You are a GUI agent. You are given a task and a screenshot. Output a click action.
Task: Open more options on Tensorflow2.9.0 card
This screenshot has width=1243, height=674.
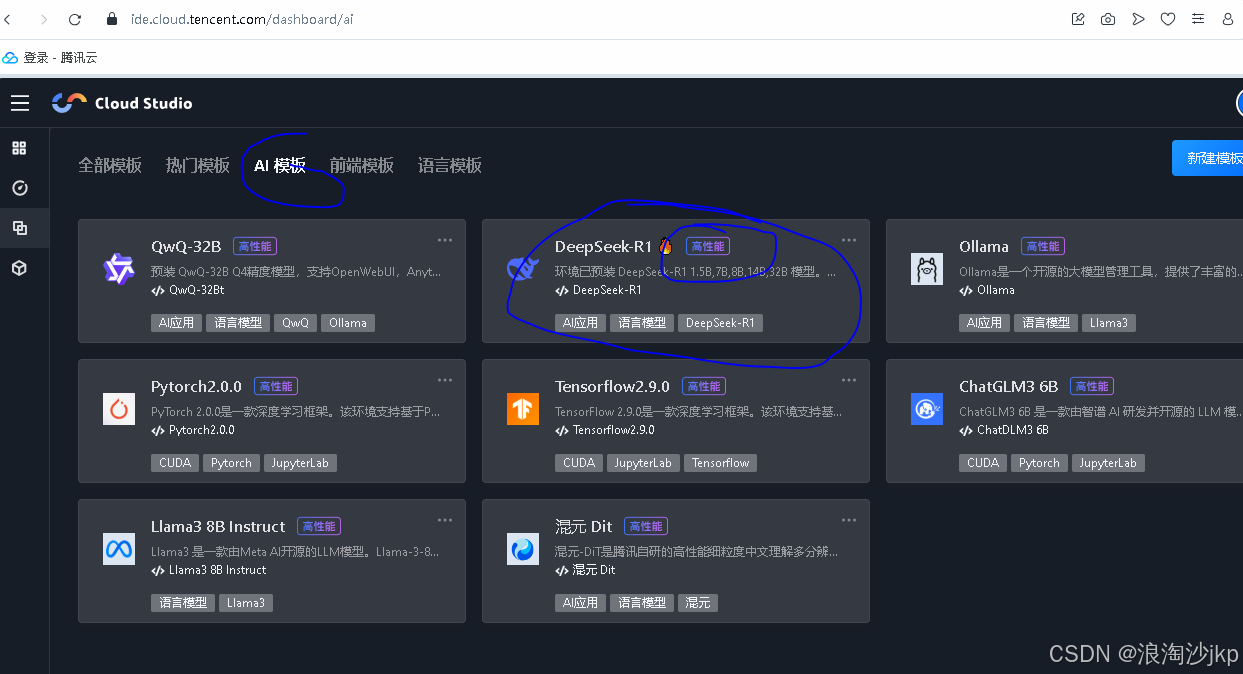click(x=849, y=380)
